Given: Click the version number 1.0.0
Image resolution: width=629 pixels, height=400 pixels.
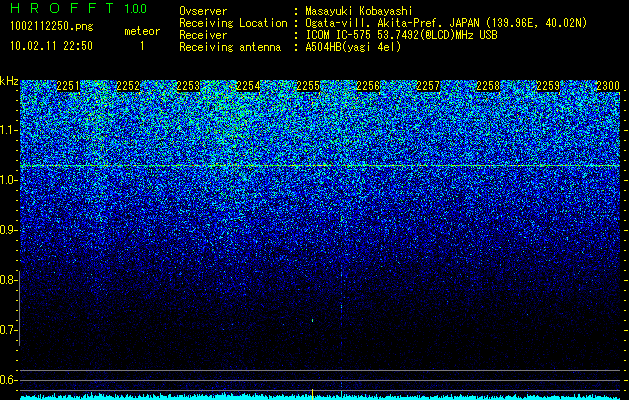Looking at the screenshot, I should click(136, 9).
